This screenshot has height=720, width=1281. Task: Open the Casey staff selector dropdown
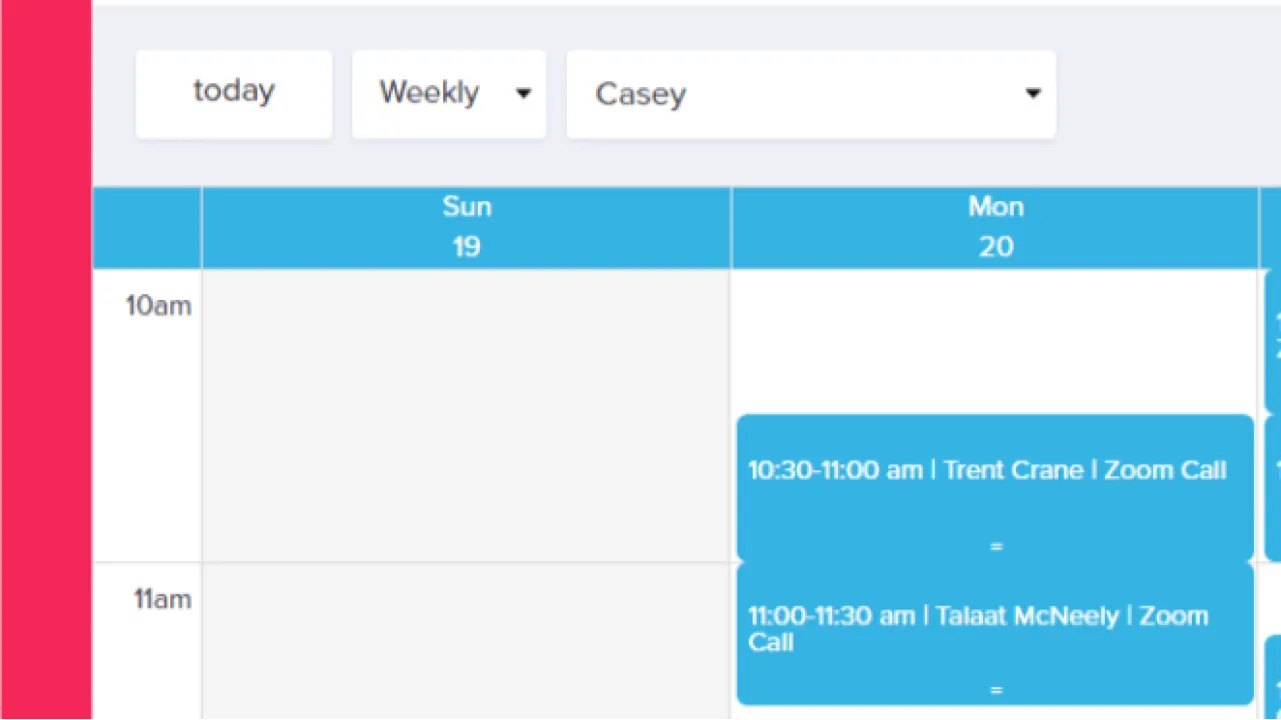pos(810,94)
